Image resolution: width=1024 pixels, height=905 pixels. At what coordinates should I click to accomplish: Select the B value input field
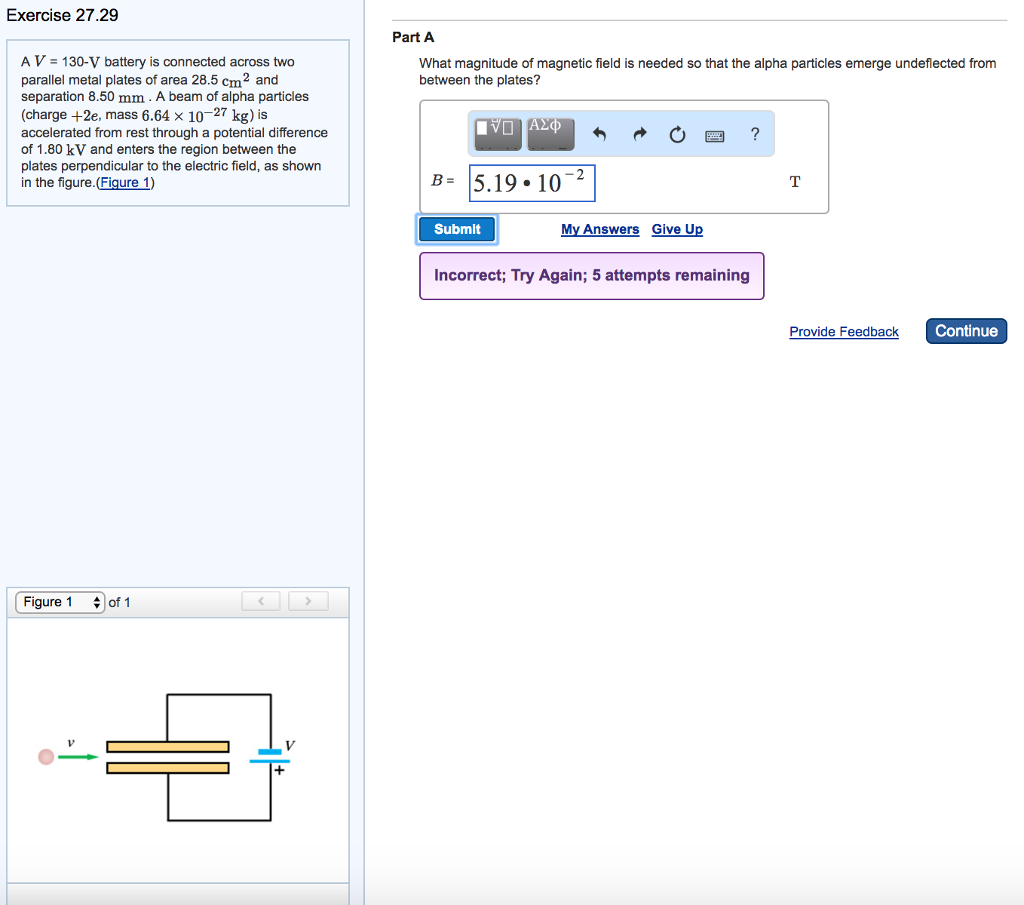tap(532, 183)
